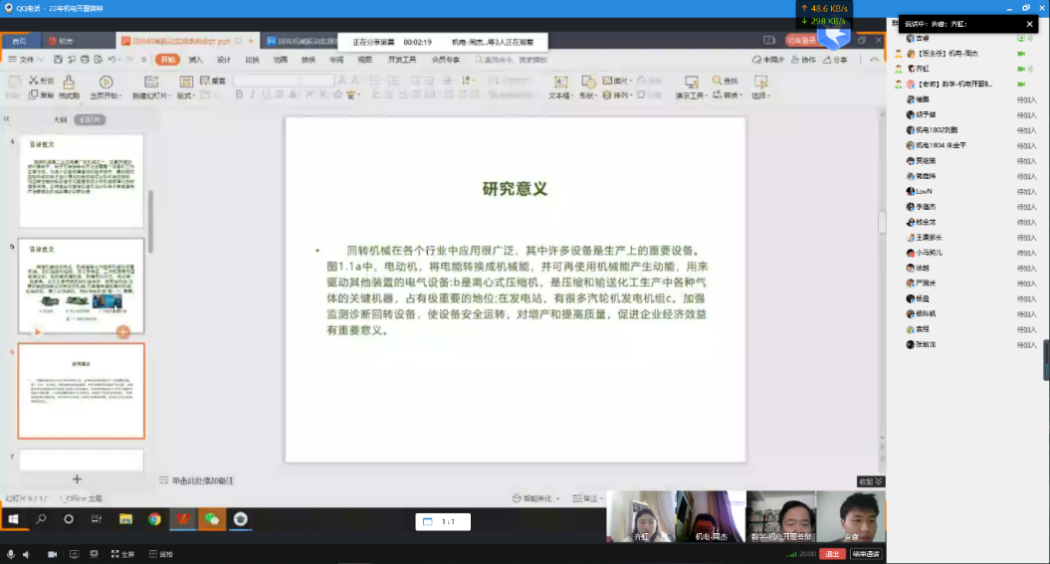Viewport: 1050px width, 564px height.
Task: Select slide 4 thumbnail
Action: (81, 181)
